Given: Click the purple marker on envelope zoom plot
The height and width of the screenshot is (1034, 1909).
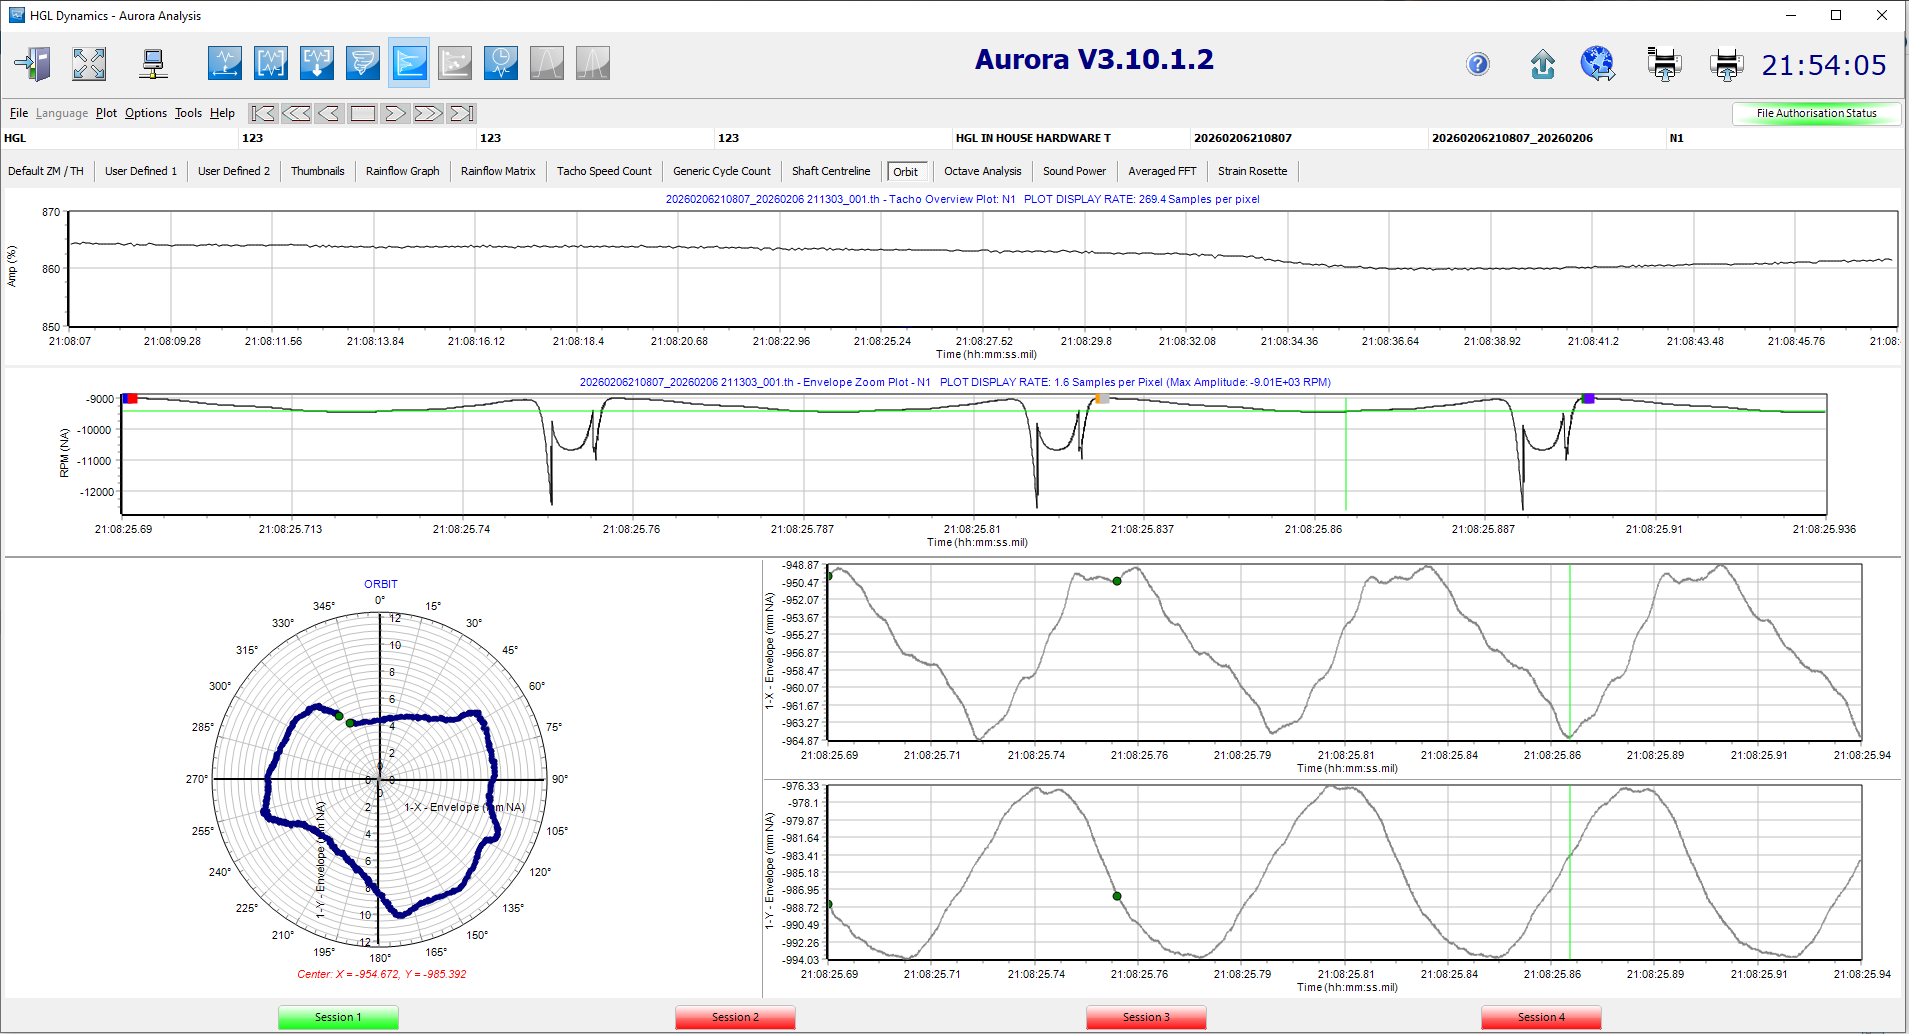Looking at the screenshot, I should click(x=1588, y=399).
